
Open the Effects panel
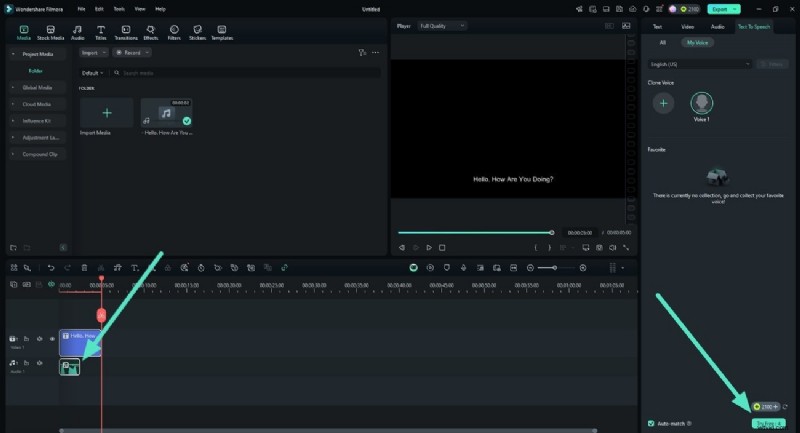point(151,33)
